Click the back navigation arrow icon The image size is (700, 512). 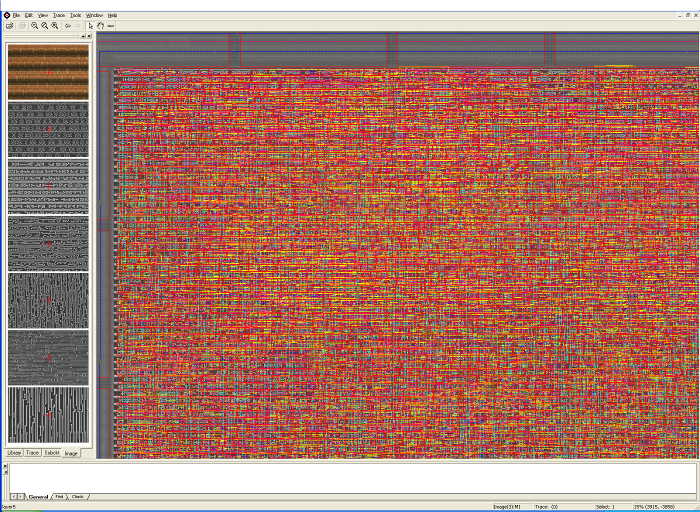tap(68, 26)
